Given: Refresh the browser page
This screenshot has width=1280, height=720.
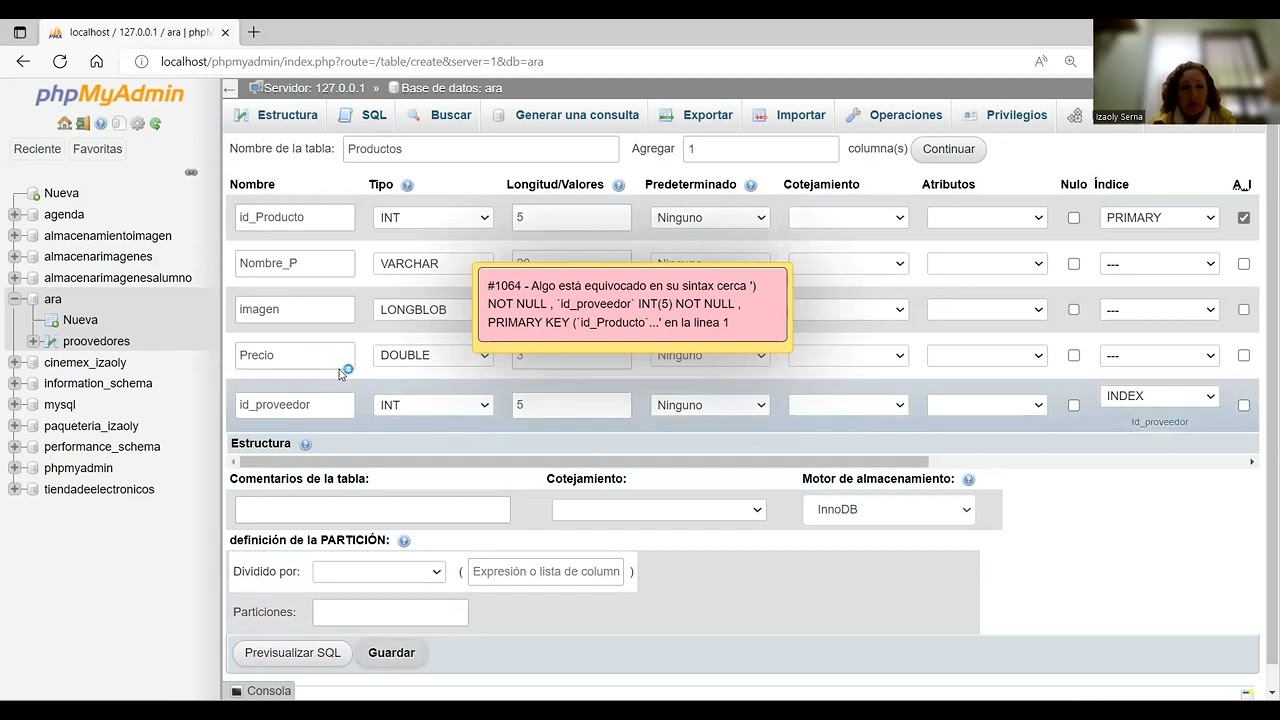Looking at the screenshot, I should (x=60, y=61).
